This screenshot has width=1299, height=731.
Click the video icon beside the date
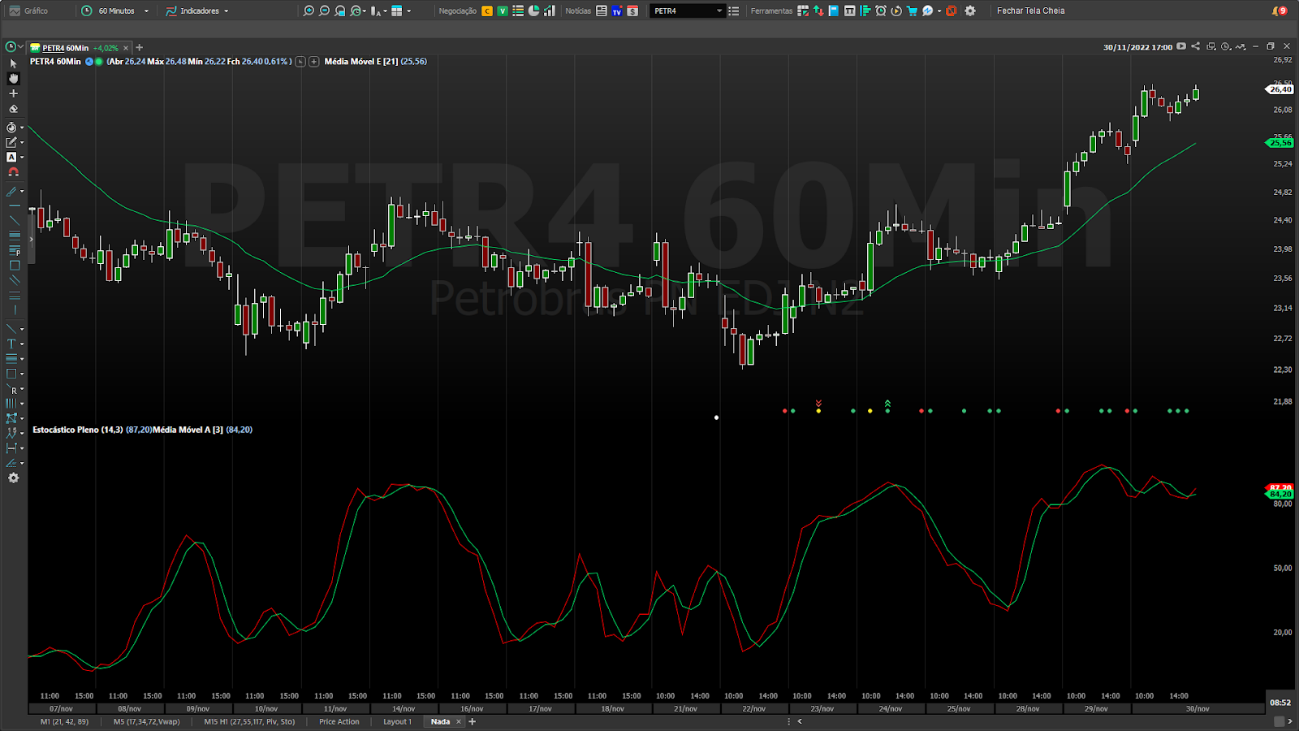pos(1181,46)
